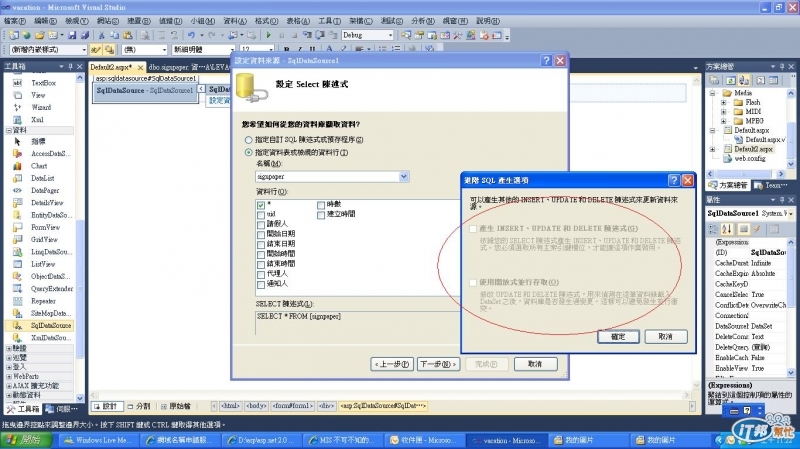Select the SqlDataSource toolbox item

[x=39, y=325]
